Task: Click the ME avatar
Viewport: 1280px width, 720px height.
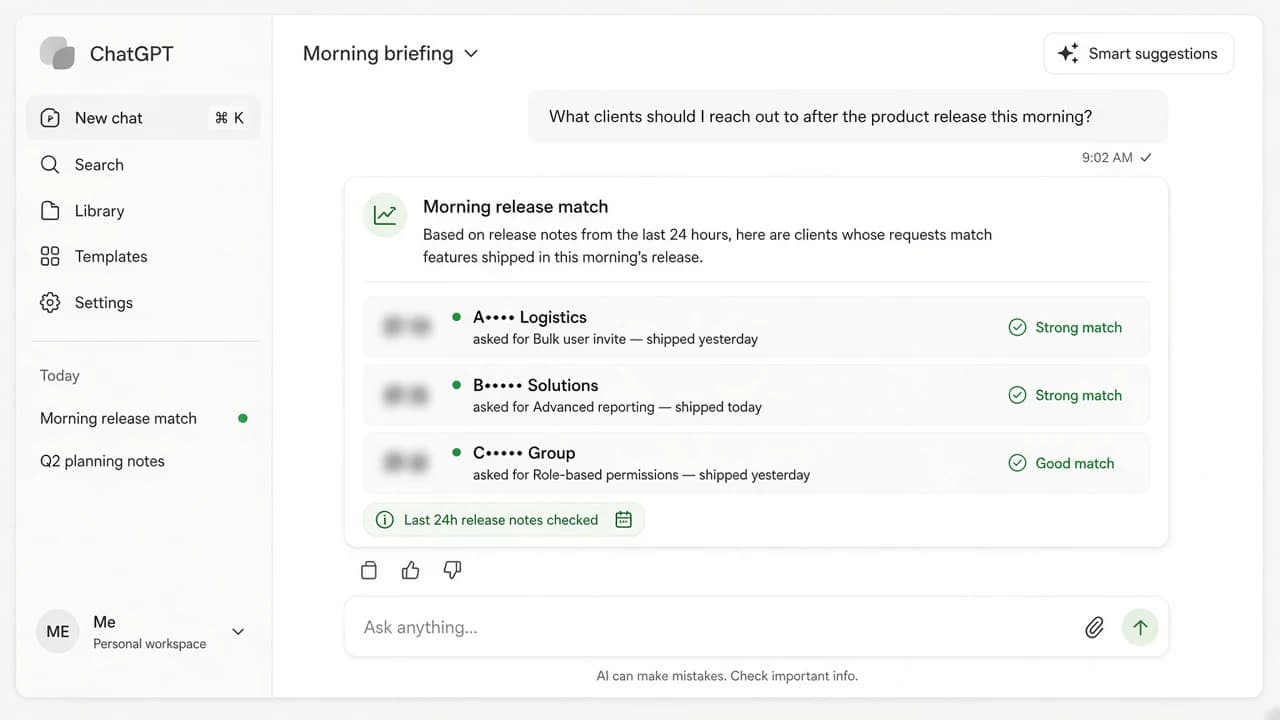Action: pyautogui.click(x=58, y=632)
